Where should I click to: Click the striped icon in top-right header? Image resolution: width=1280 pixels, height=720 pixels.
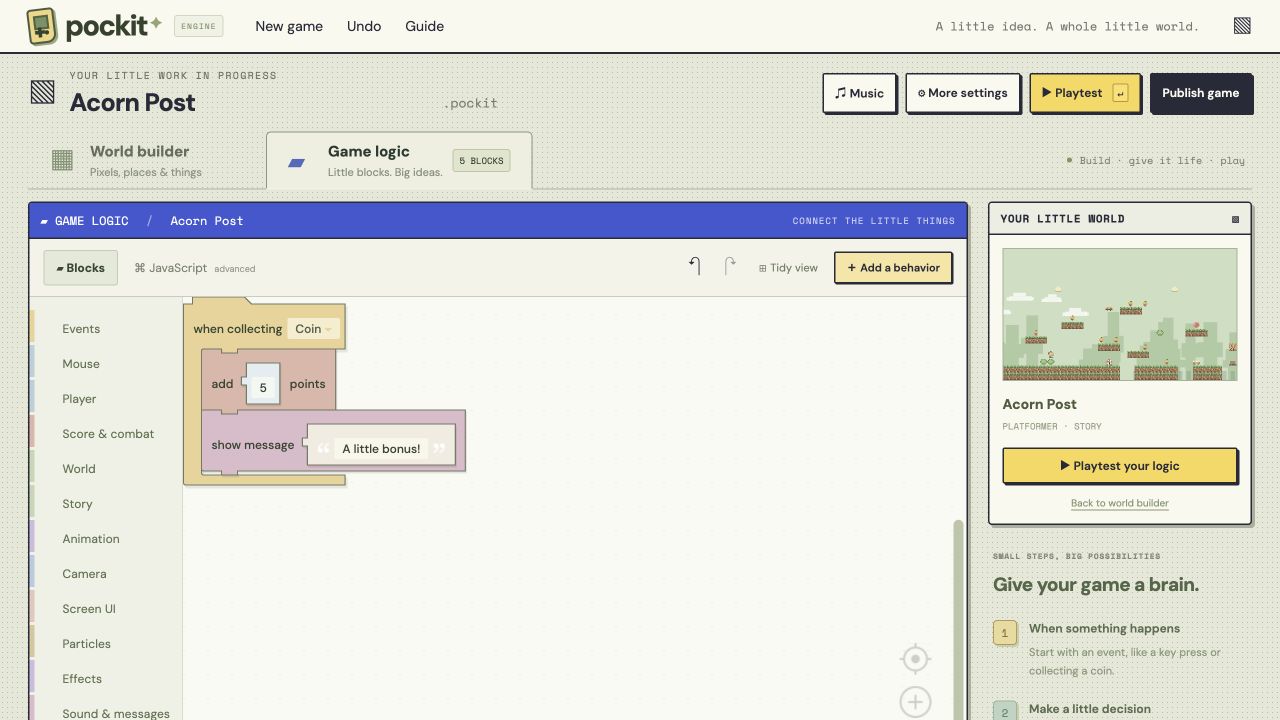pos(1242,26)
